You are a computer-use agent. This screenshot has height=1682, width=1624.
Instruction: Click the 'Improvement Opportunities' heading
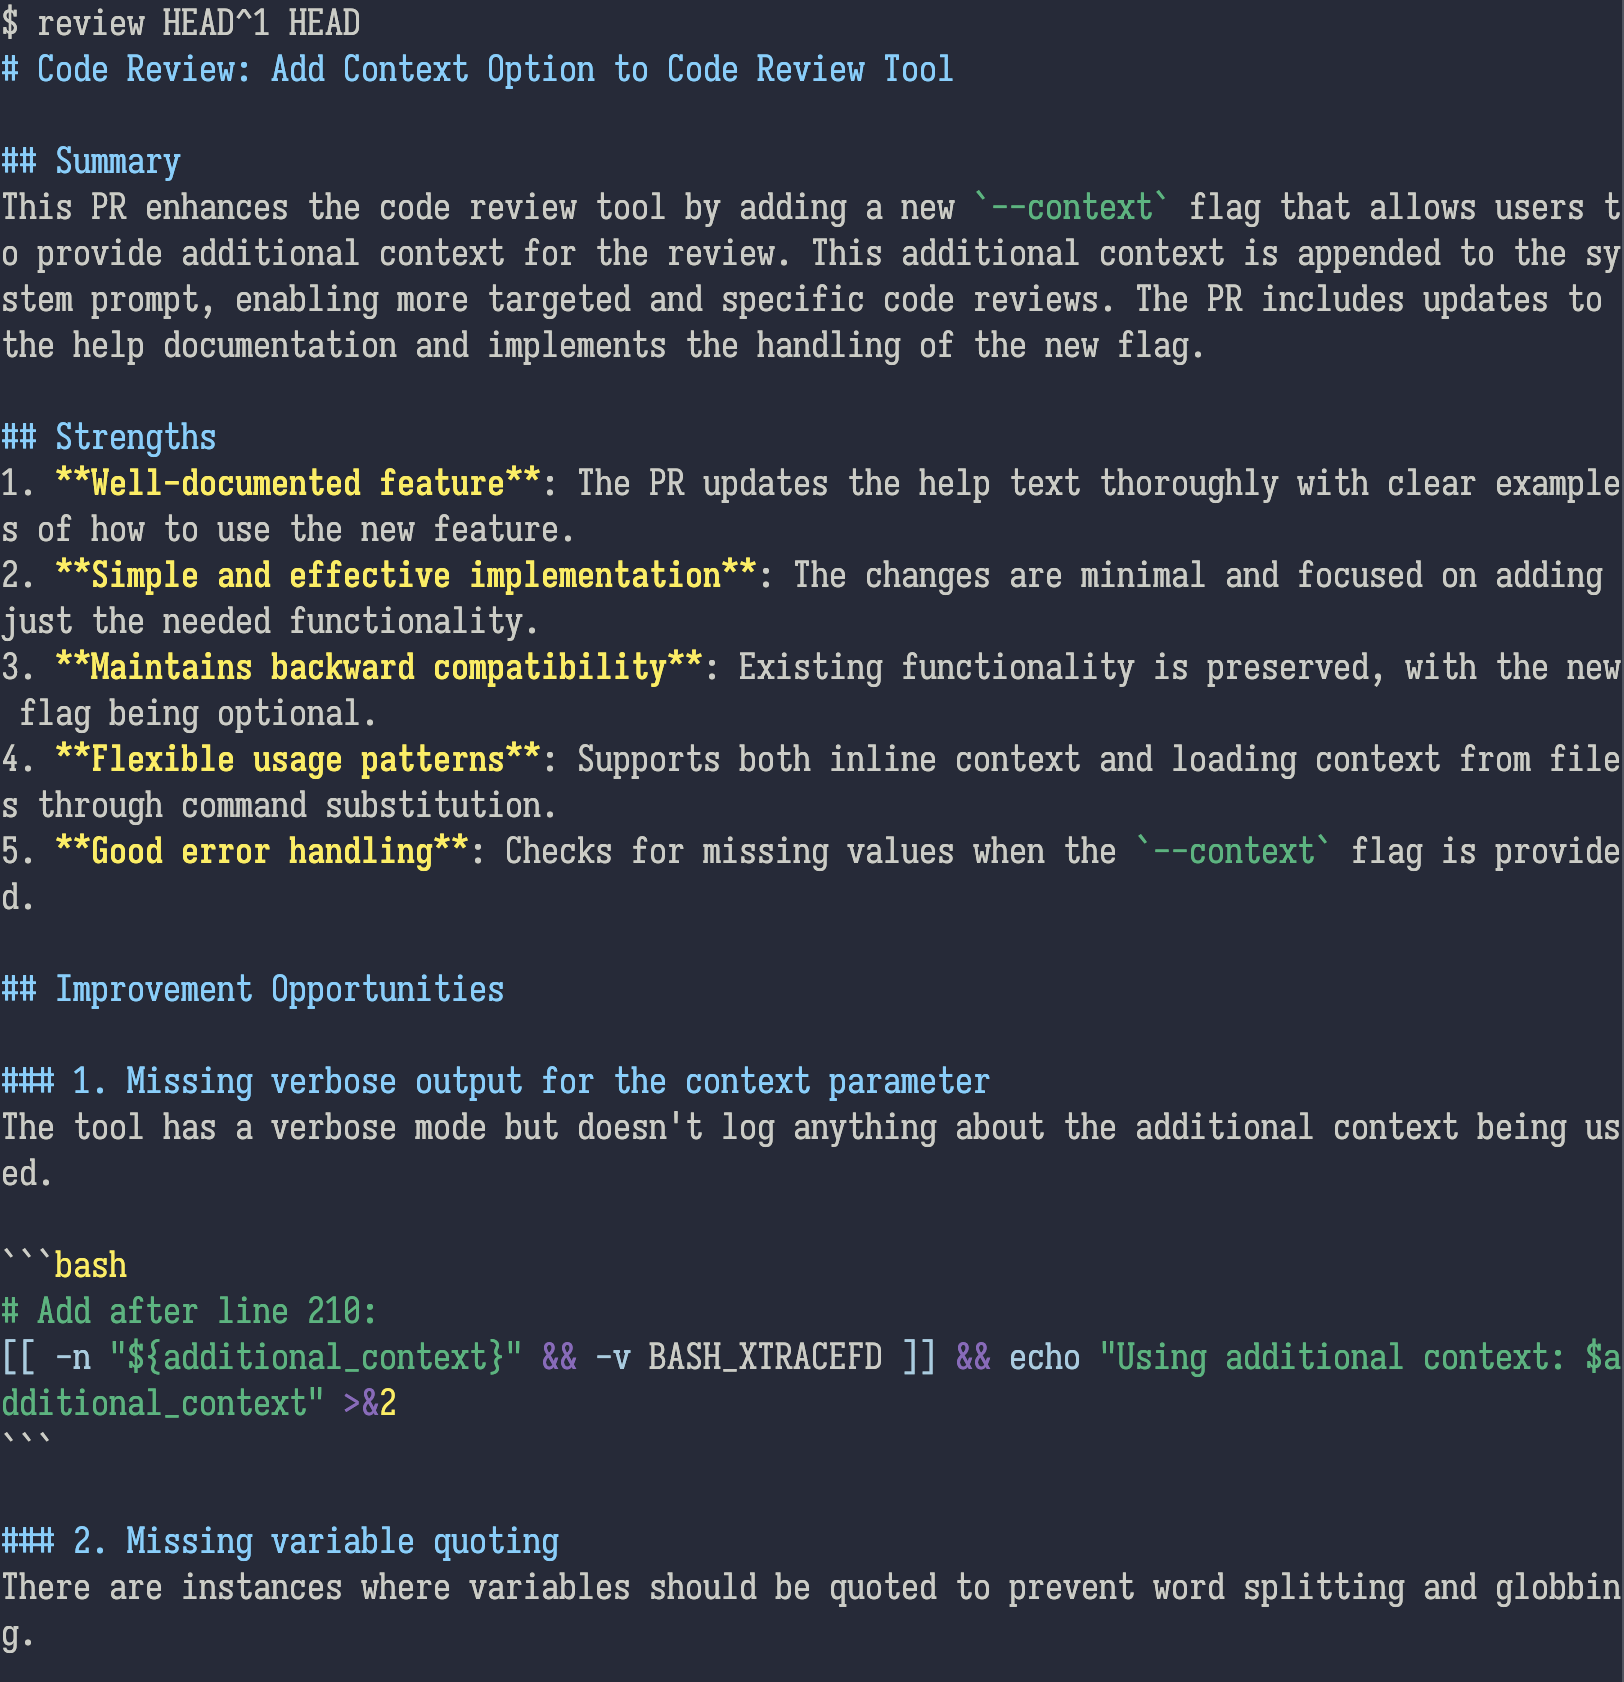pyautogui.click(x=279, y=989)
